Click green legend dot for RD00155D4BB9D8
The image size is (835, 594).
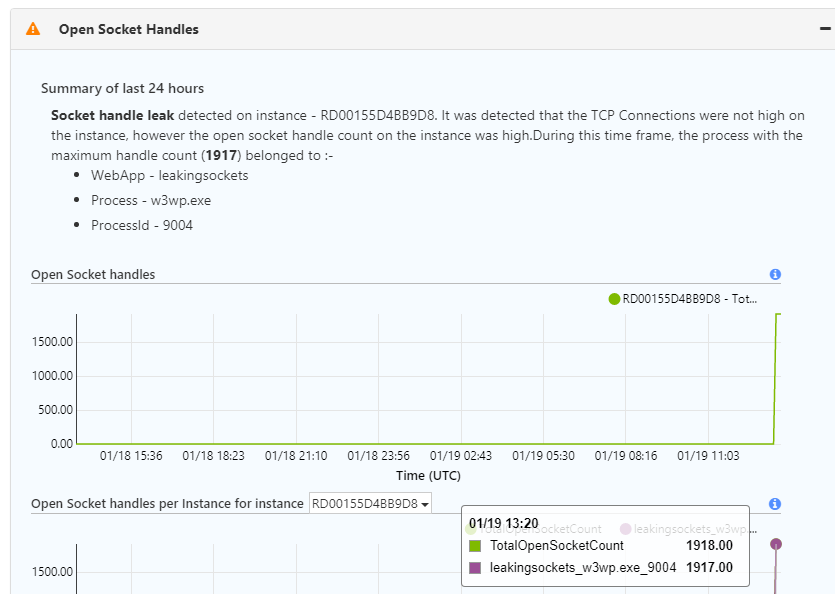click(x=614, y=298)
